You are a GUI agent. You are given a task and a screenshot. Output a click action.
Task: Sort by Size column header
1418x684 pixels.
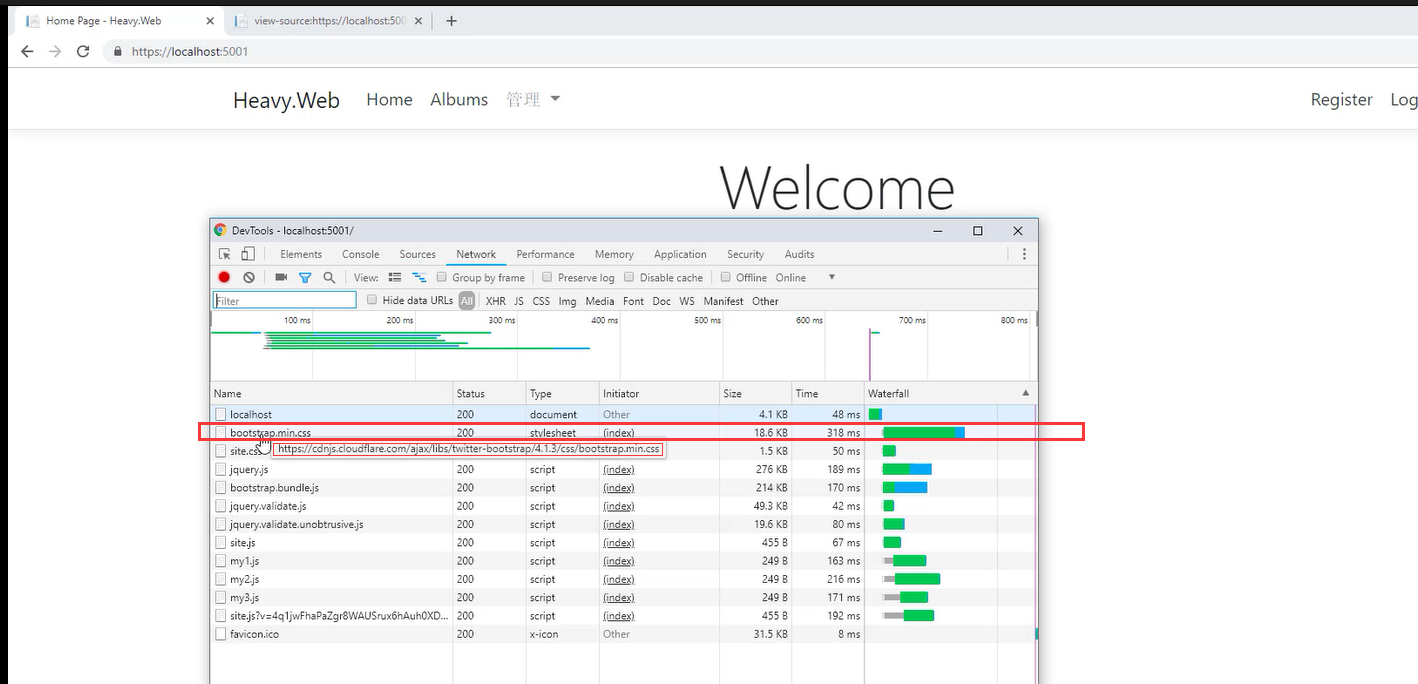tap(756, 393)
